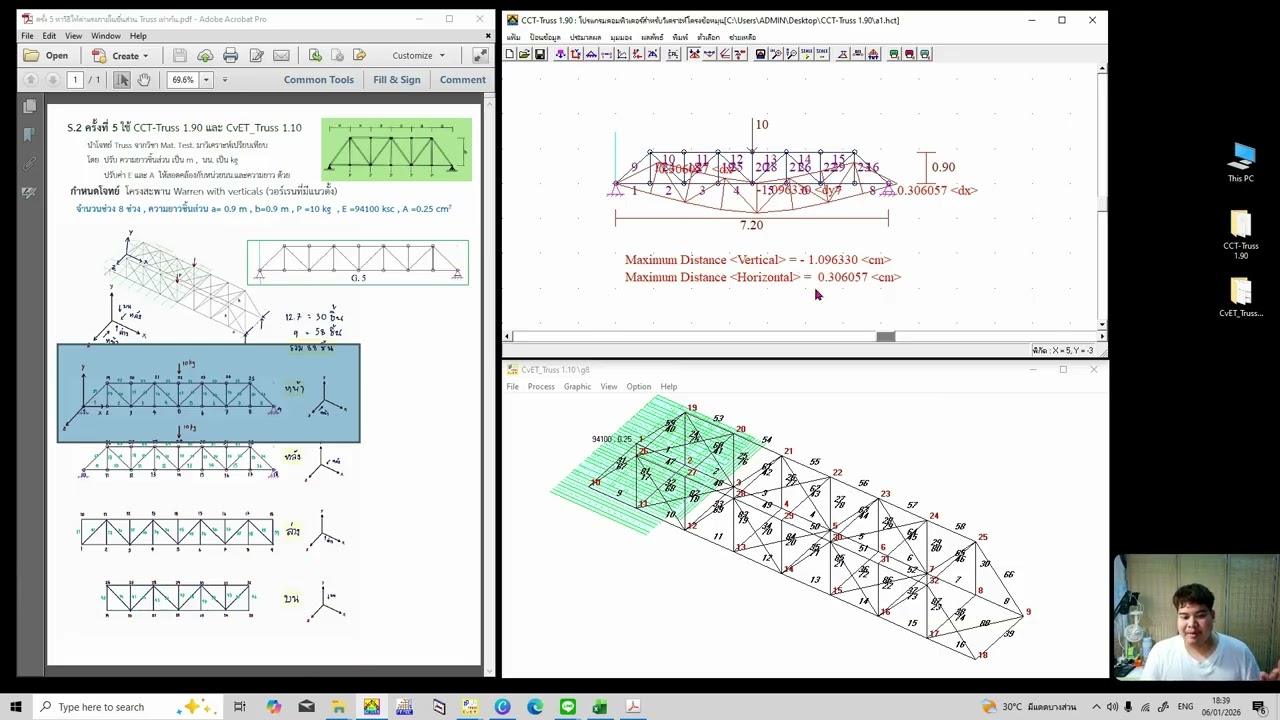Open the Create dropdown in Acrobat
Image resolution: width=1280 pixels, height=720 pixels.
(121, 55)
